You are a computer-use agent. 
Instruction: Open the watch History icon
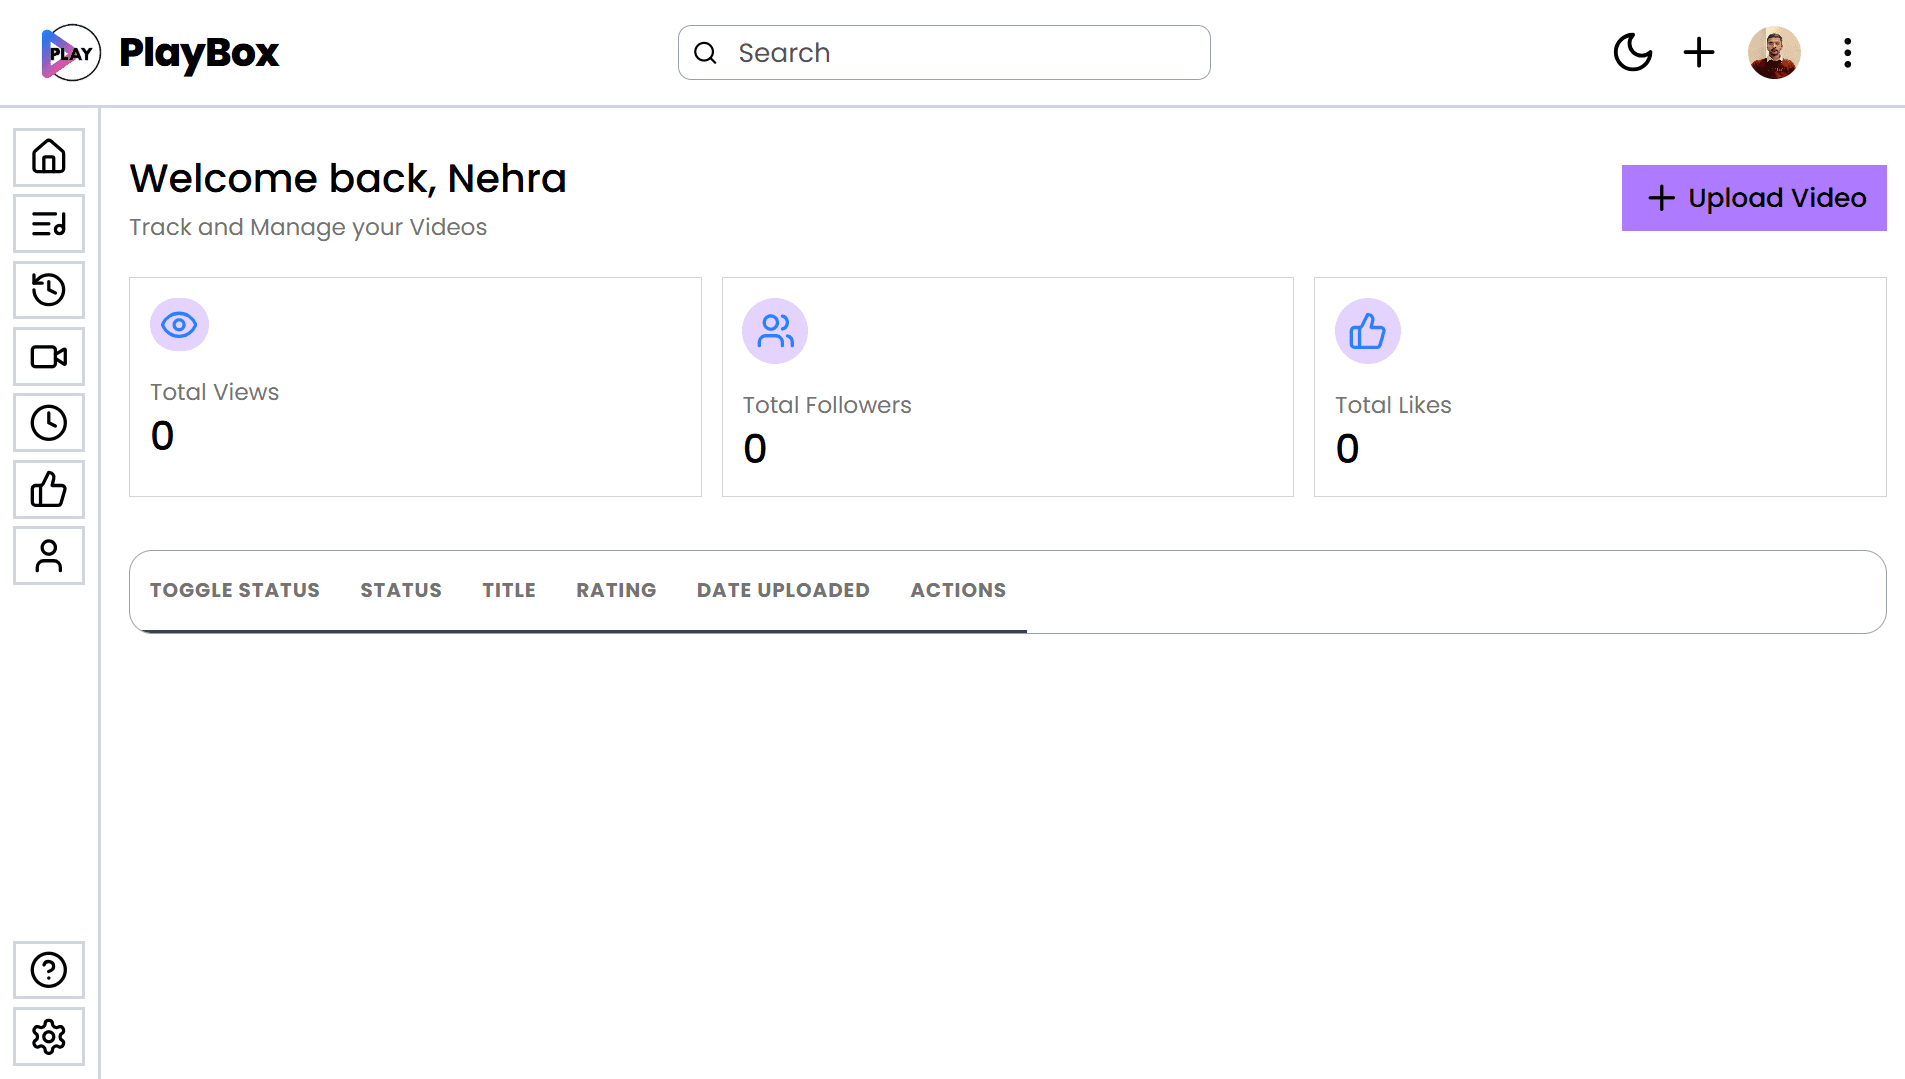pos(49,290)
